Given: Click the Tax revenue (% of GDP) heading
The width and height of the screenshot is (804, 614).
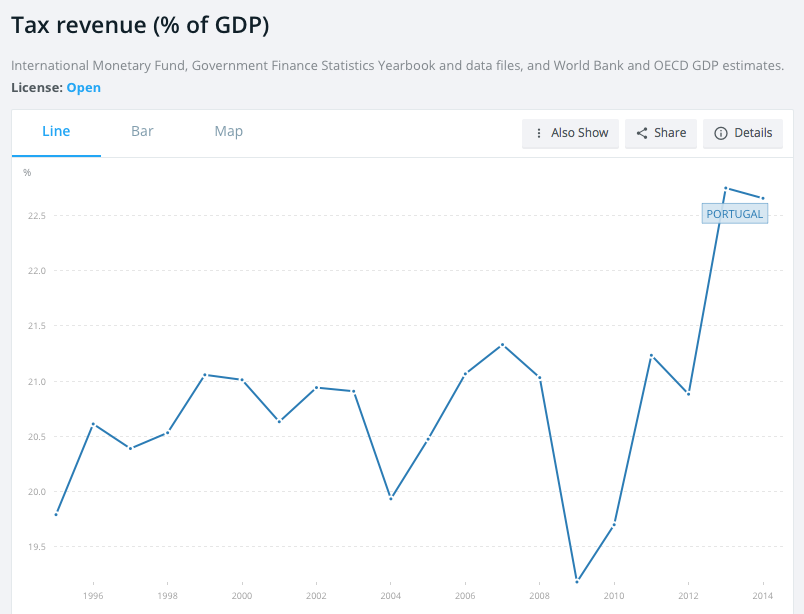Looking at the screenshot, I should click(x=140, y=26).
